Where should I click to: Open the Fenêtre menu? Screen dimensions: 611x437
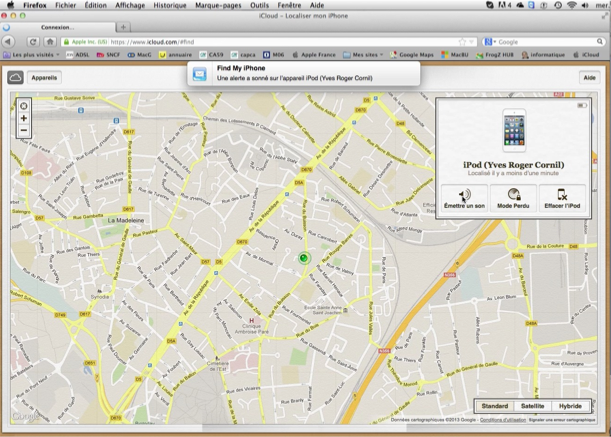click(289, 5)
